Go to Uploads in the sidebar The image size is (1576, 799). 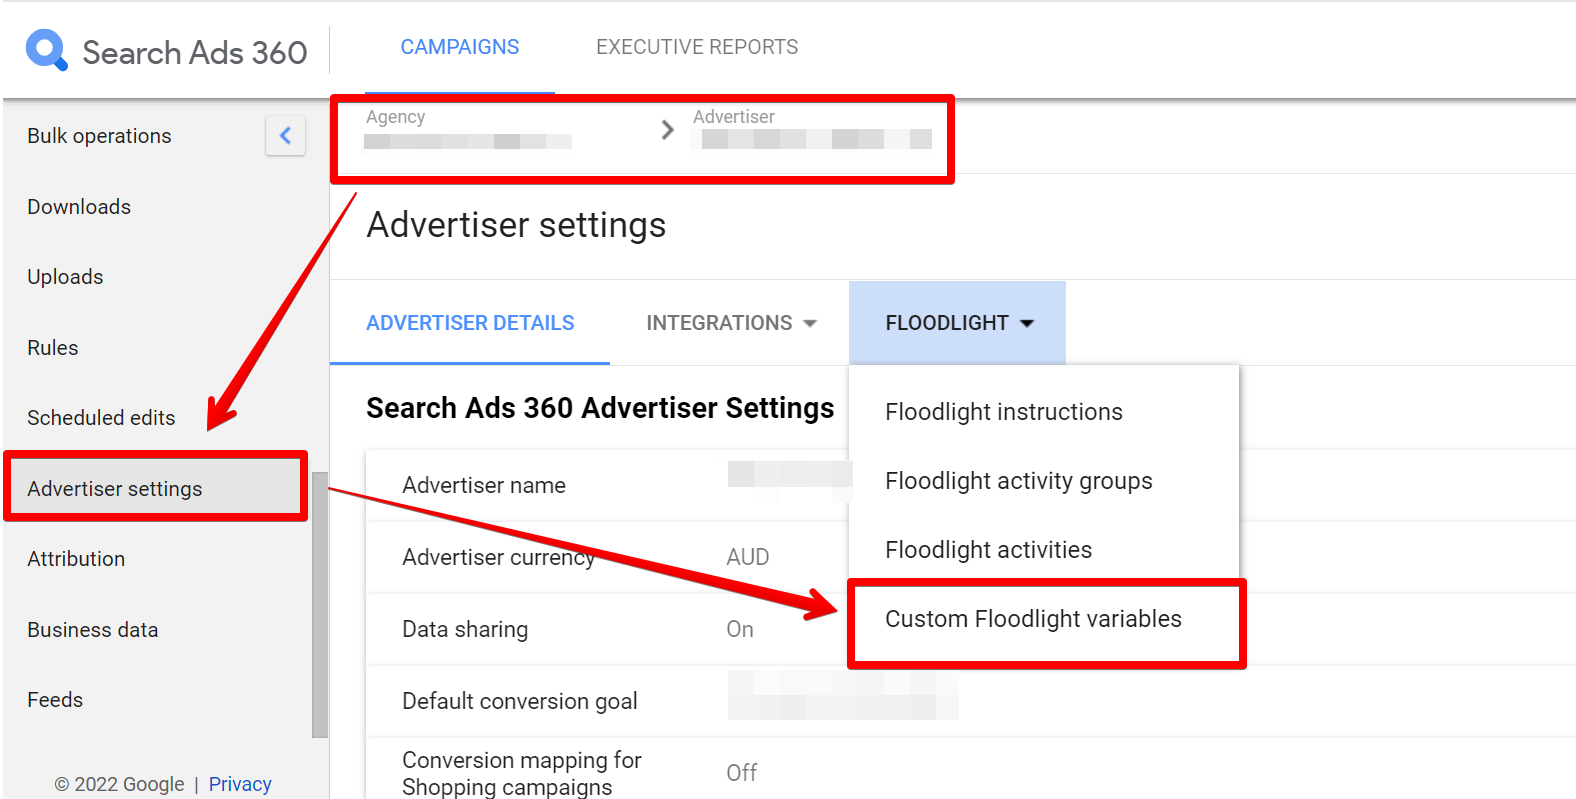point(65,277)
